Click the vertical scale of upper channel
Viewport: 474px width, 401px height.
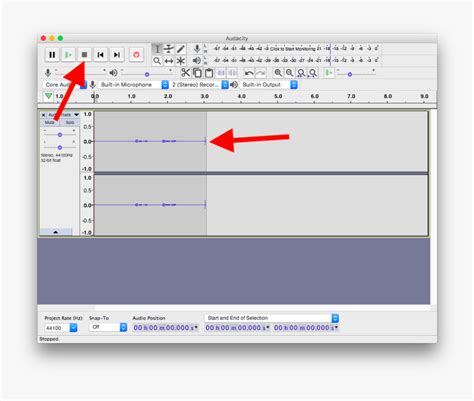[x=87, y=141]
